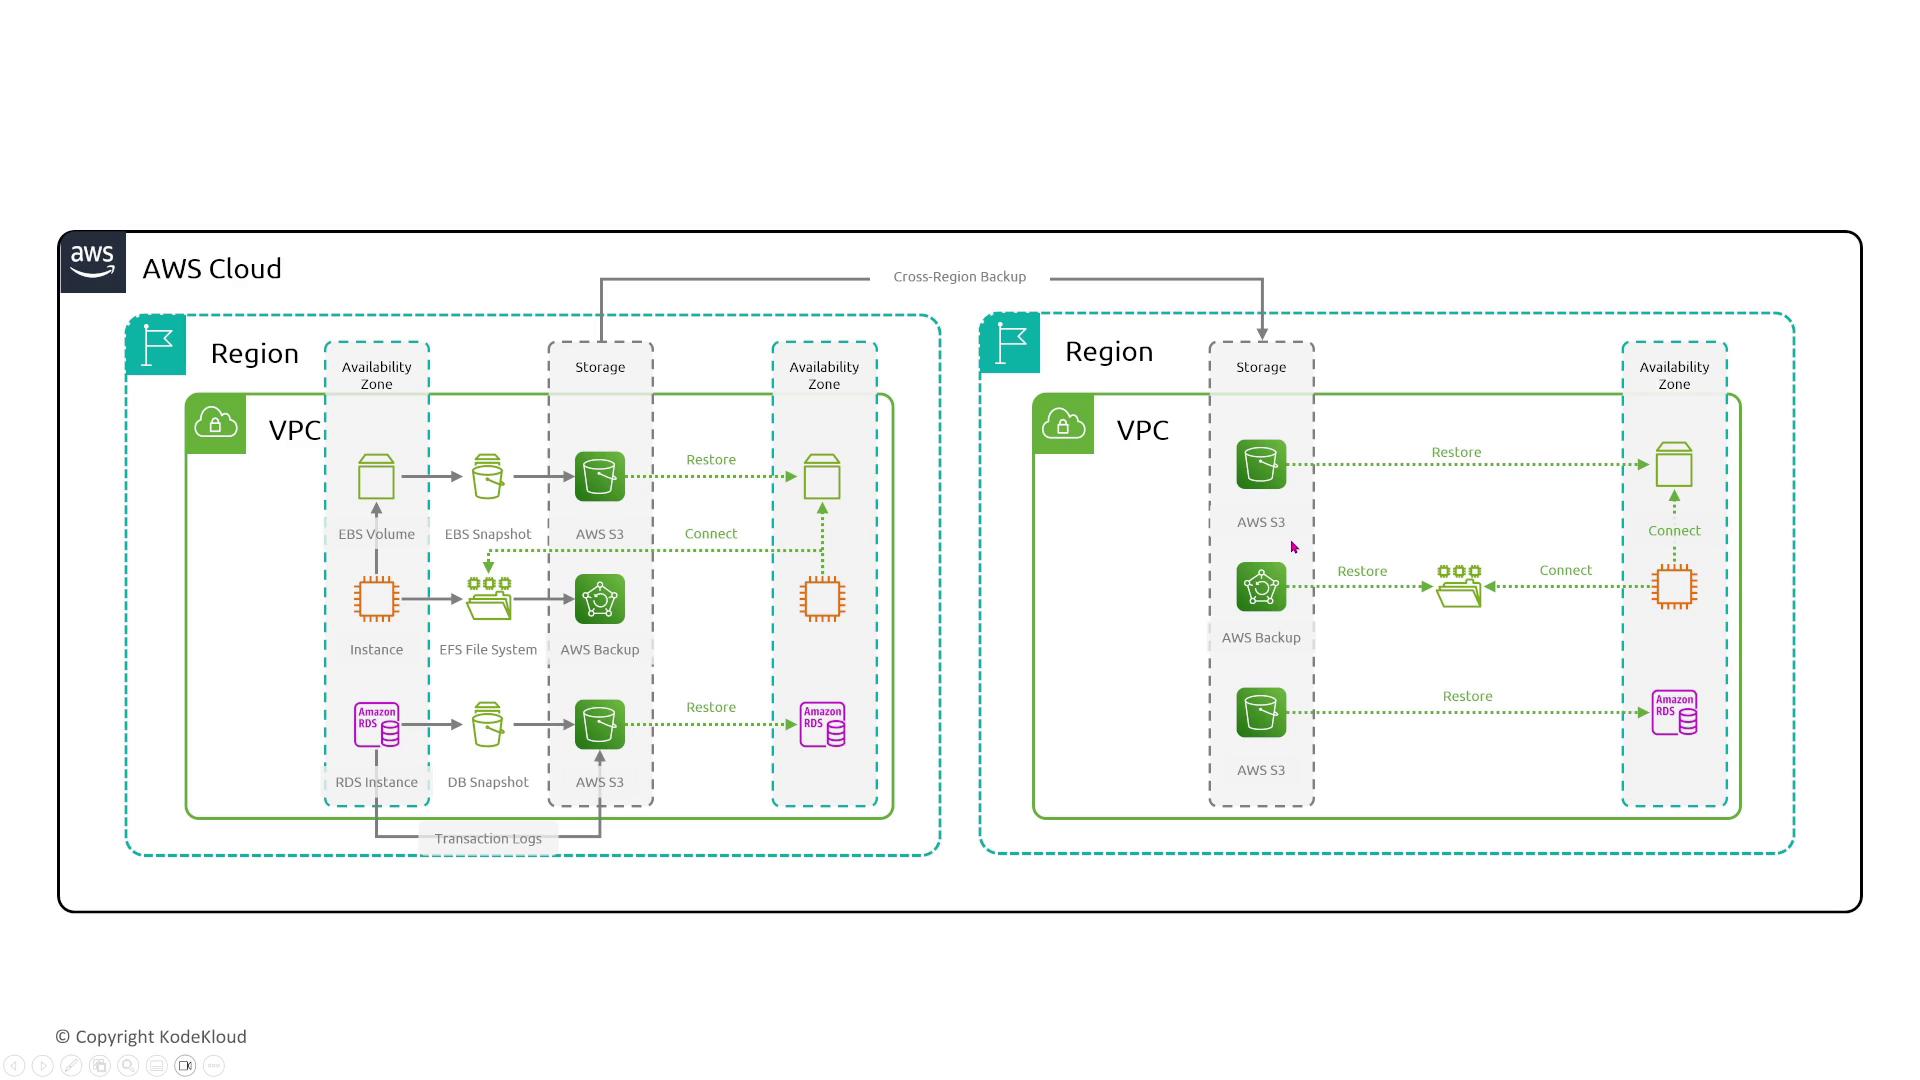1920x1080 pixels.
Task: Open more slideshow options ellipsis button
Action: (x=214, y=1066)
